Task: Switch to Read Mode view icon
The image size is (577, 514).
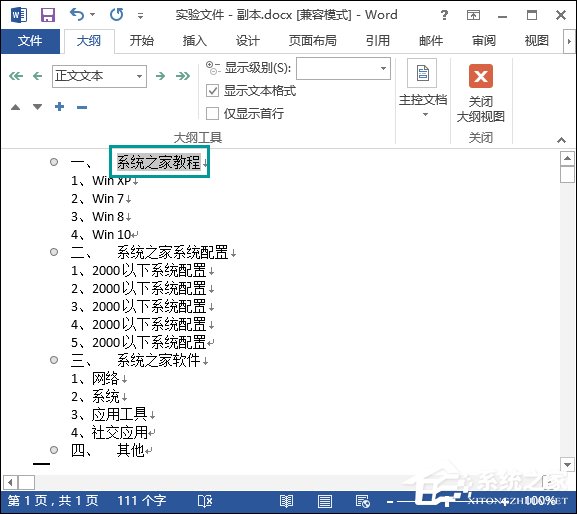Action: coord(286,501)
